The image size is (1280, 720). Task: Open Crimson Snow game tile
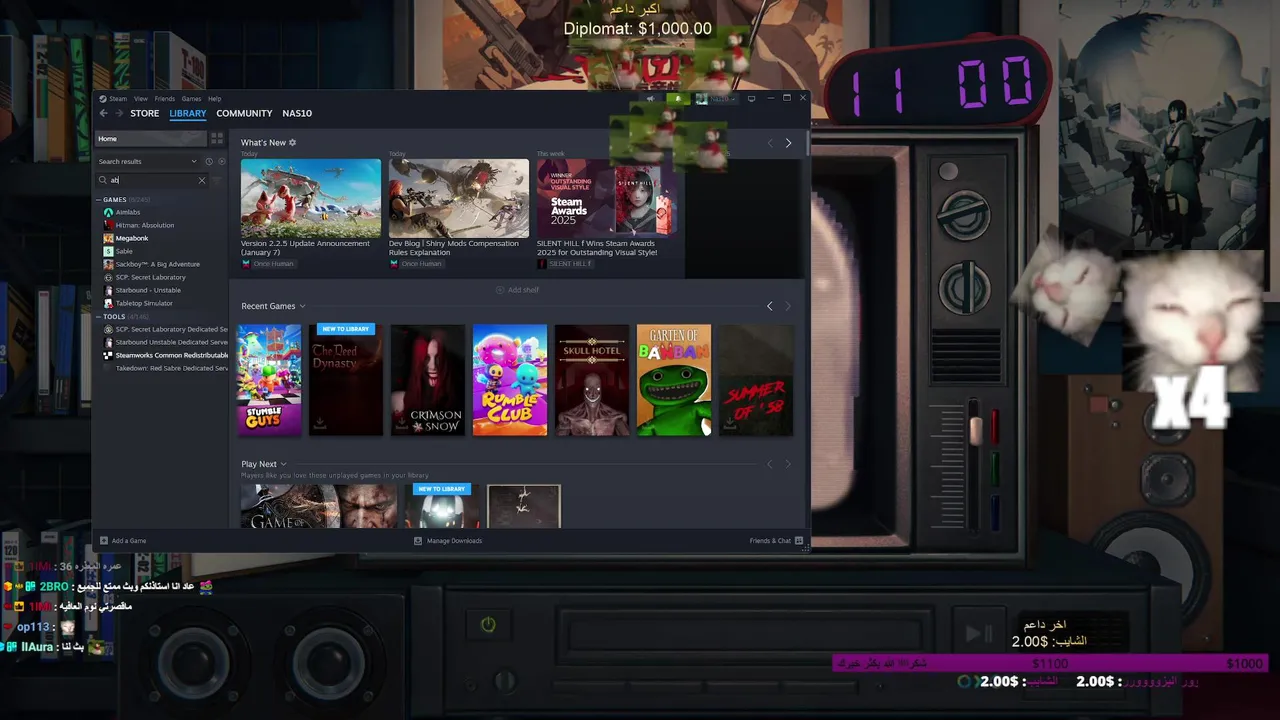coord(428,380)
